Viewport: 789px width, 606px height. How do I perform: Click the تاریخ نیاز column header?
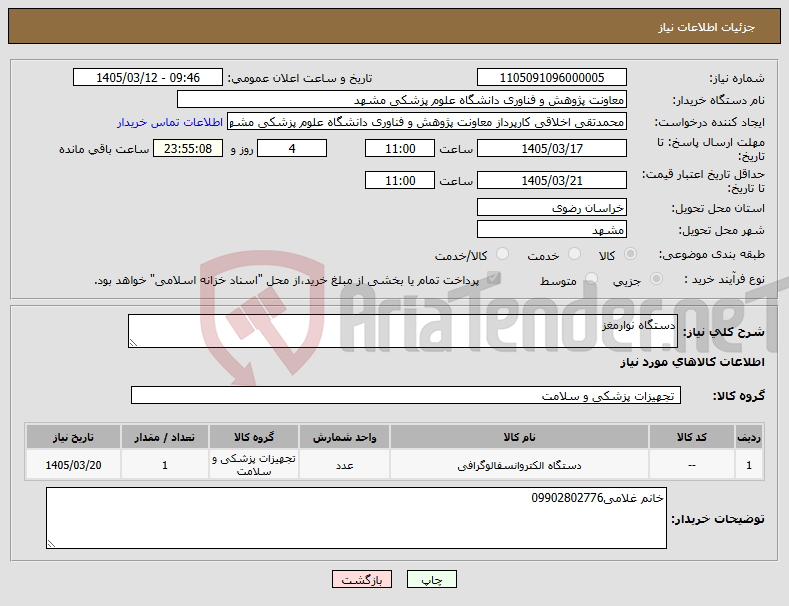point(73,437)
